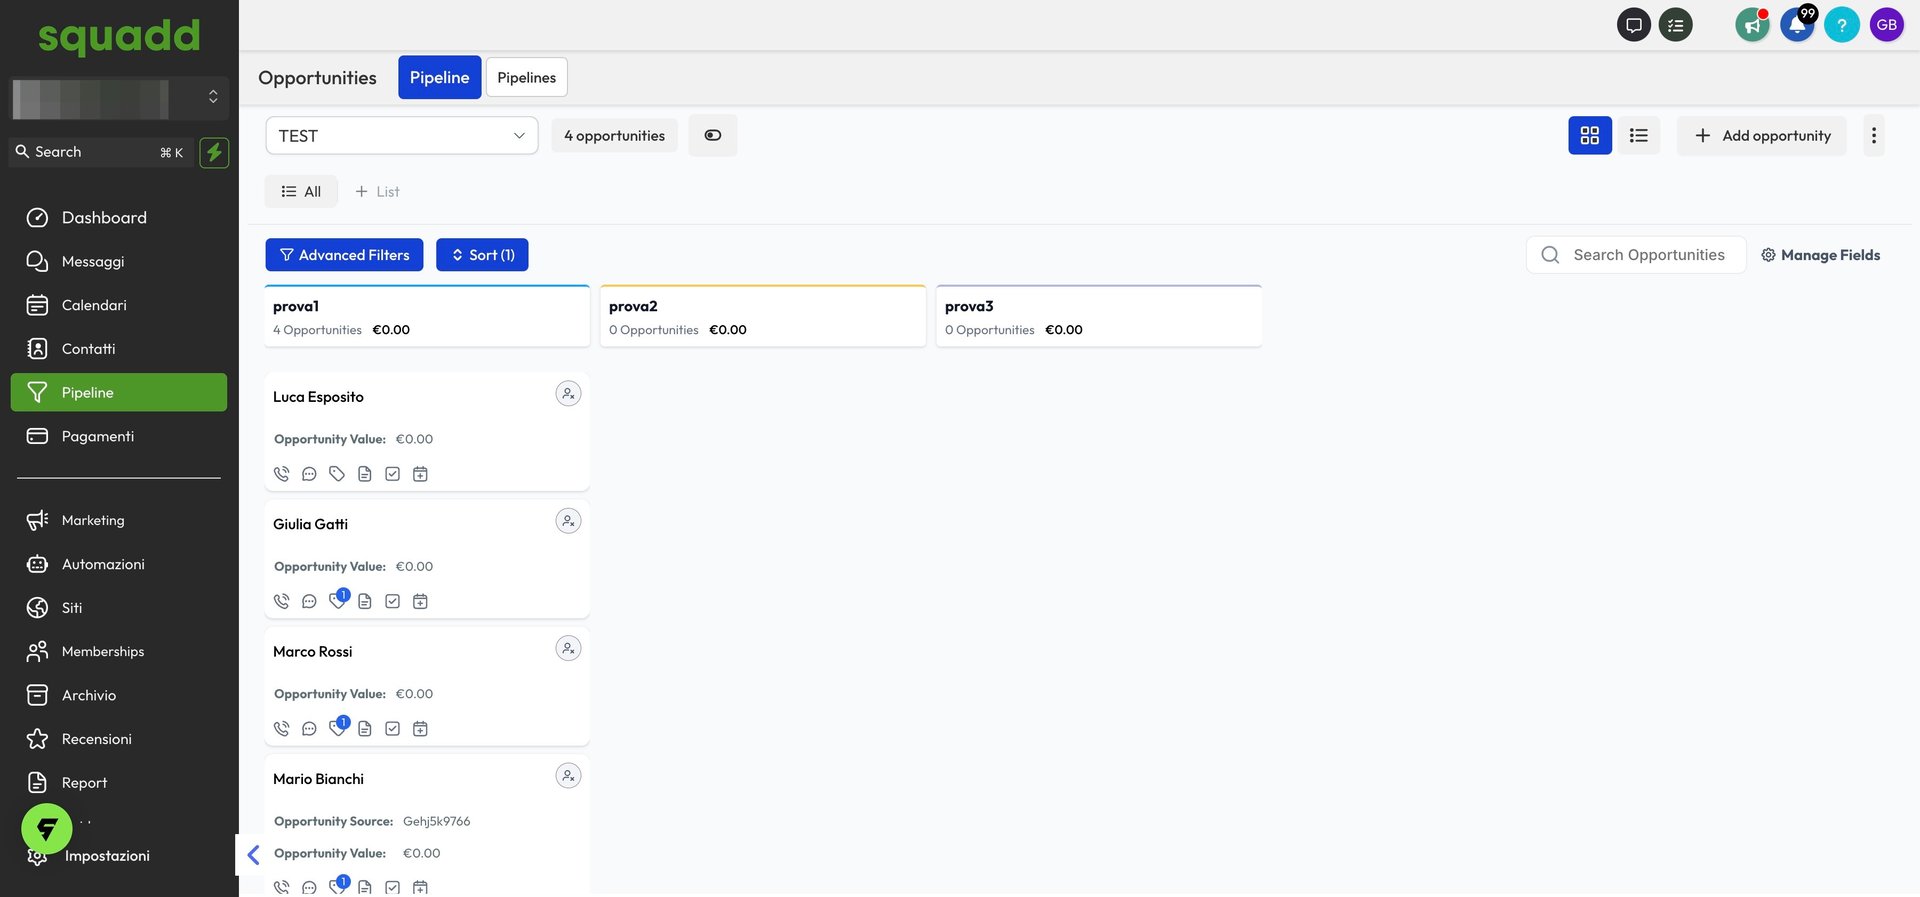Collapse sidebar with the blue chevron
Image resolution: width=1920 pixels, height=897 pixels.
tap(253, 855)
